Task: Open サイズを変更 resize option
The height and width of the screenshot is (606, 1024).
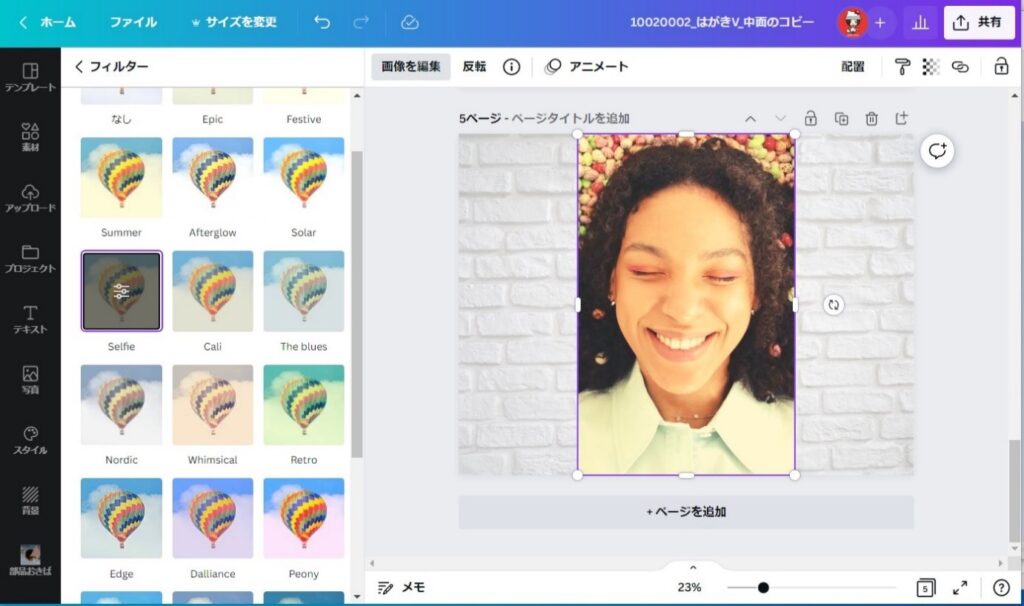Action: point(234,22)
